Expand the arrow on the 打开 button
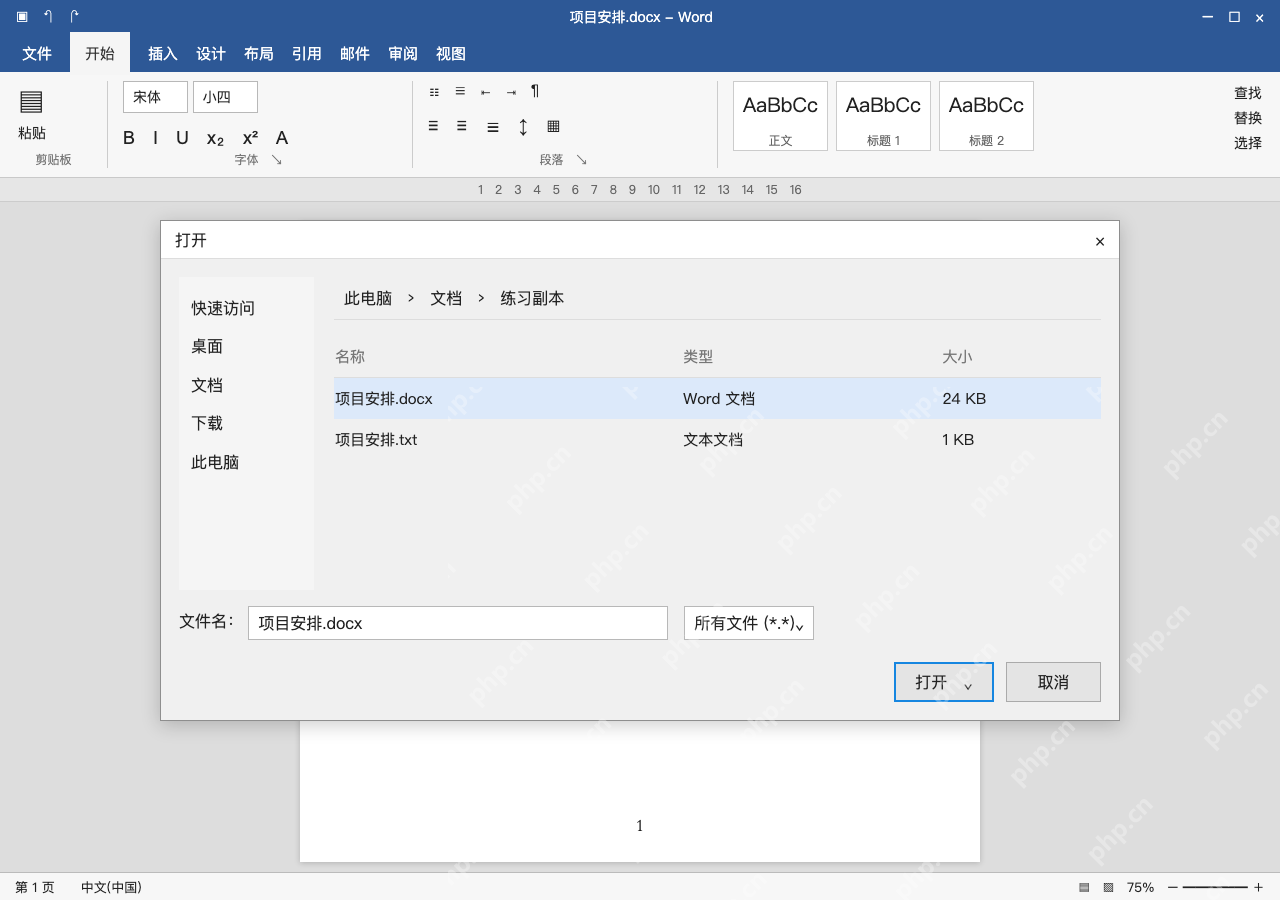The height and width of the screenshot is (900, 1280). 968,685
